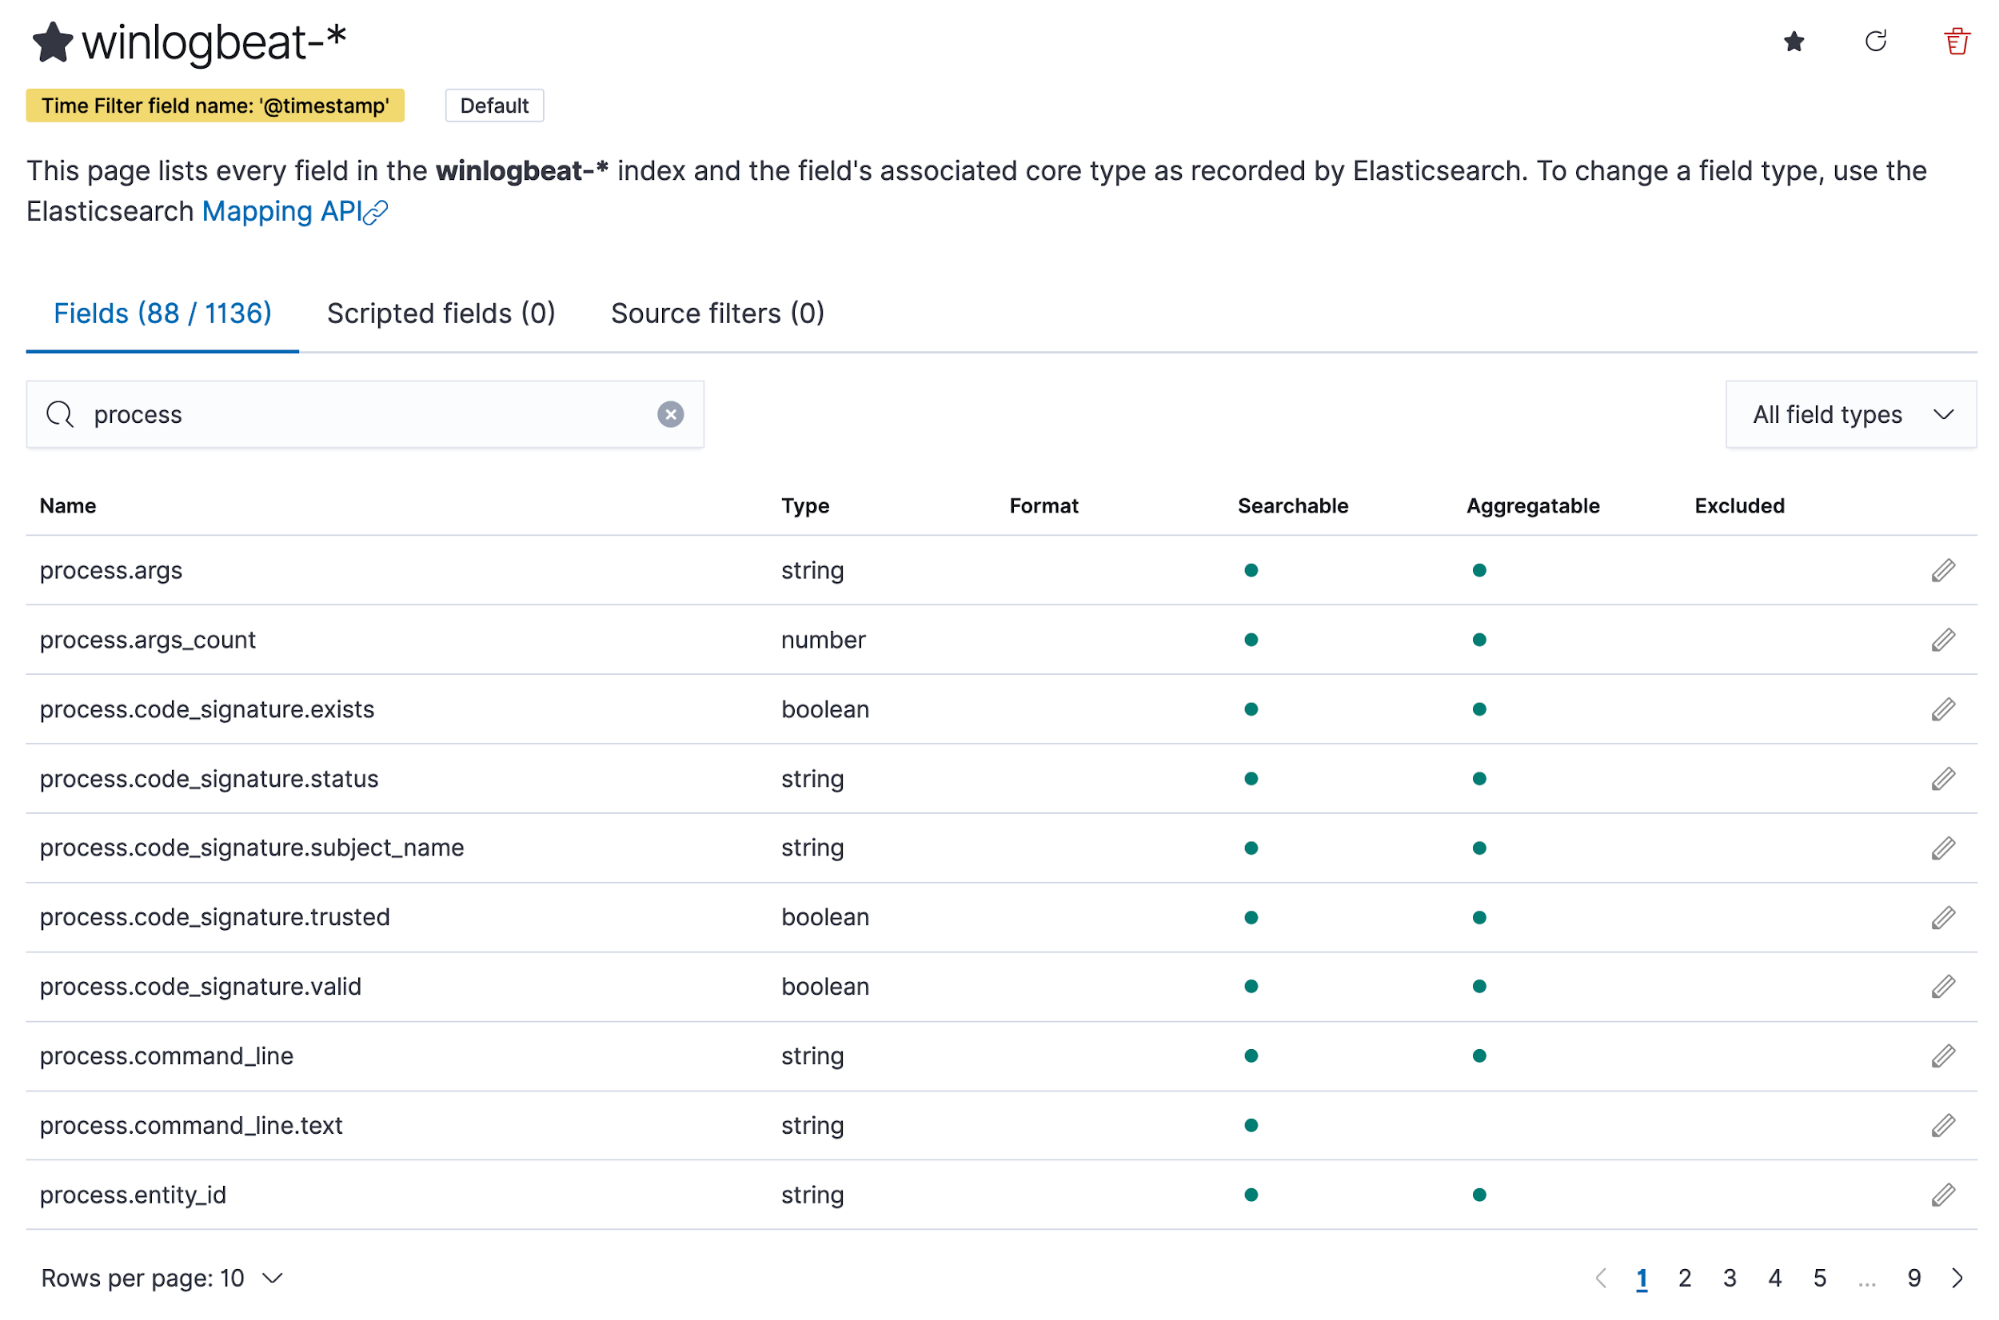The height and width of the screenshot is (1320, 1999).
Task: Select the process.entity_id name
Action: coord(133,1195)
